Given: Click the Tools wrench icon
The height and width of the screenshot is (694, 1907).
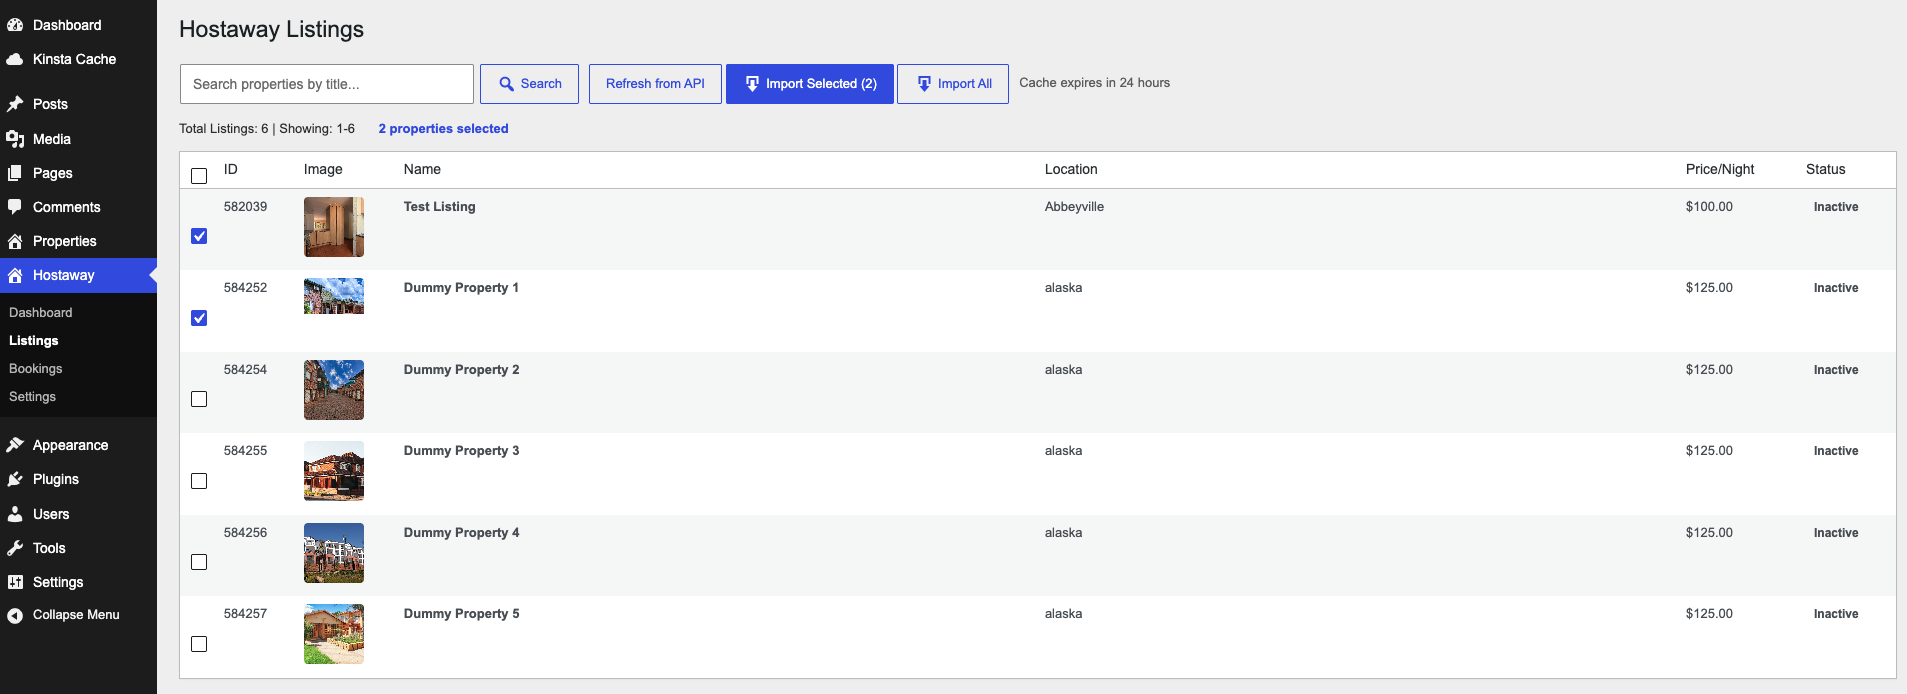Looking at the screenshot, I should click(15, 548).
